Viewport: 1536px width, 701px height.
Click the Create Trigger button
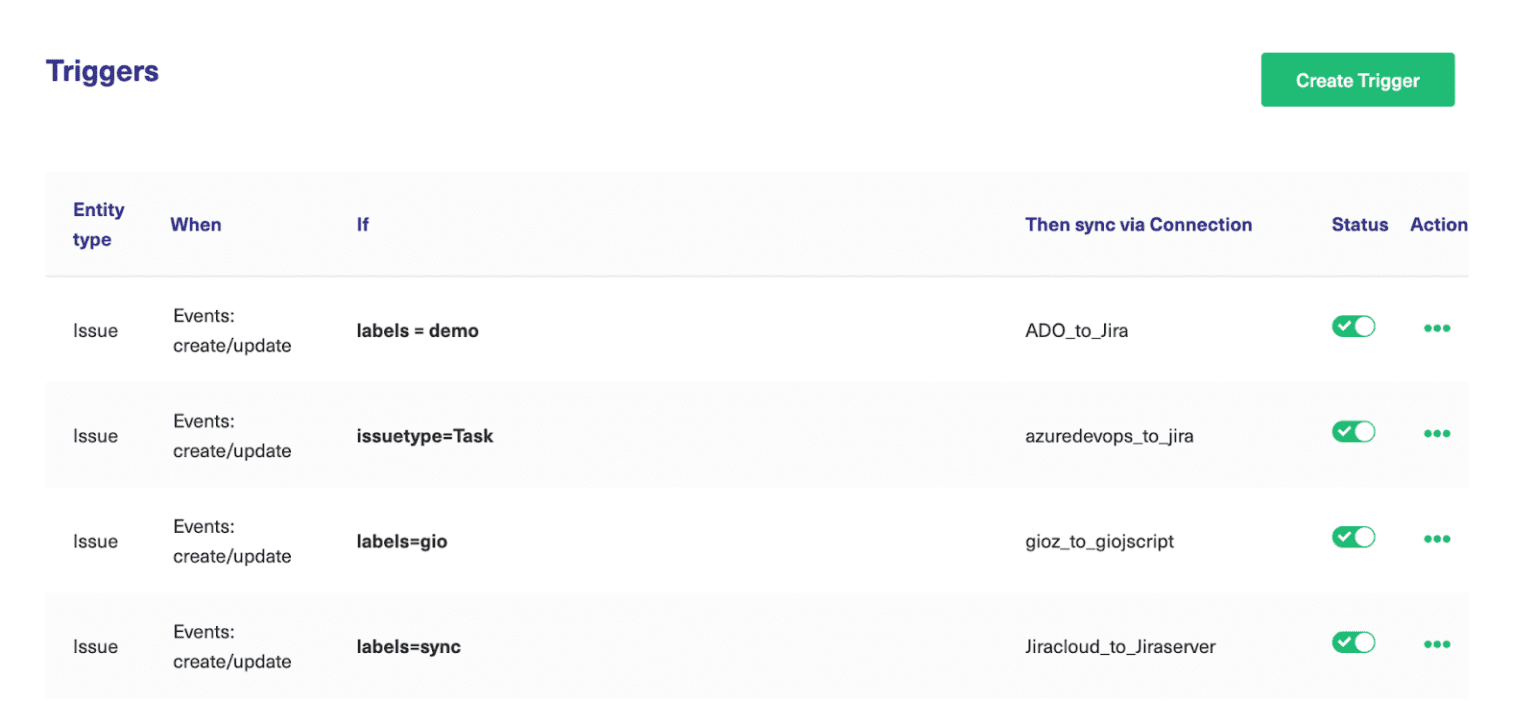[1357, 79]
